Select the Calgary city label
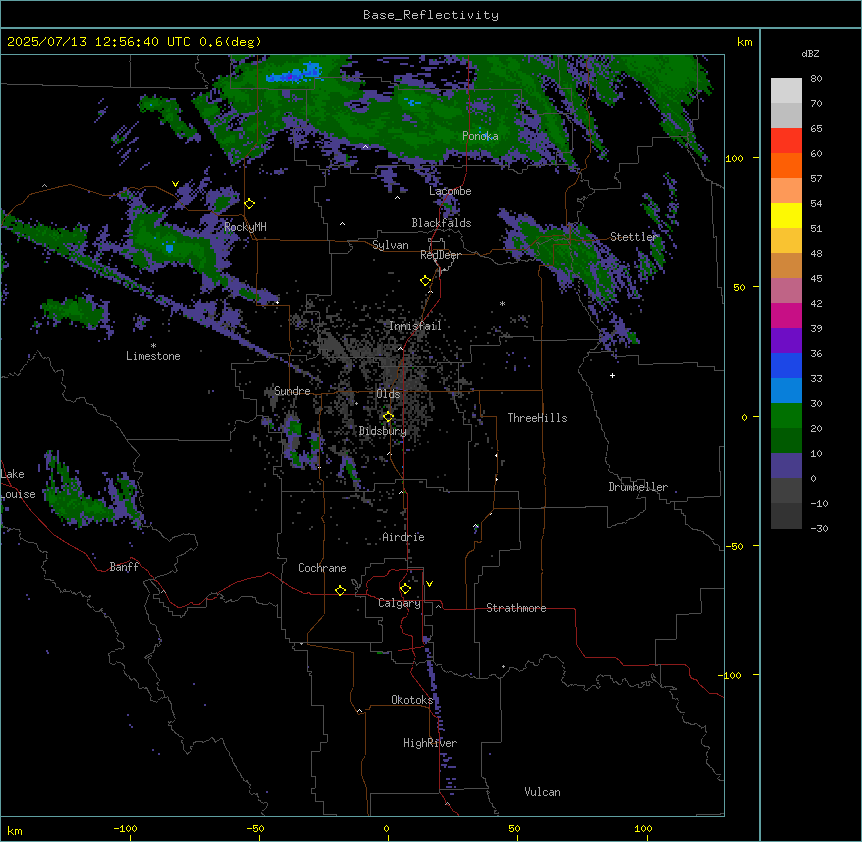 [399, 603]
